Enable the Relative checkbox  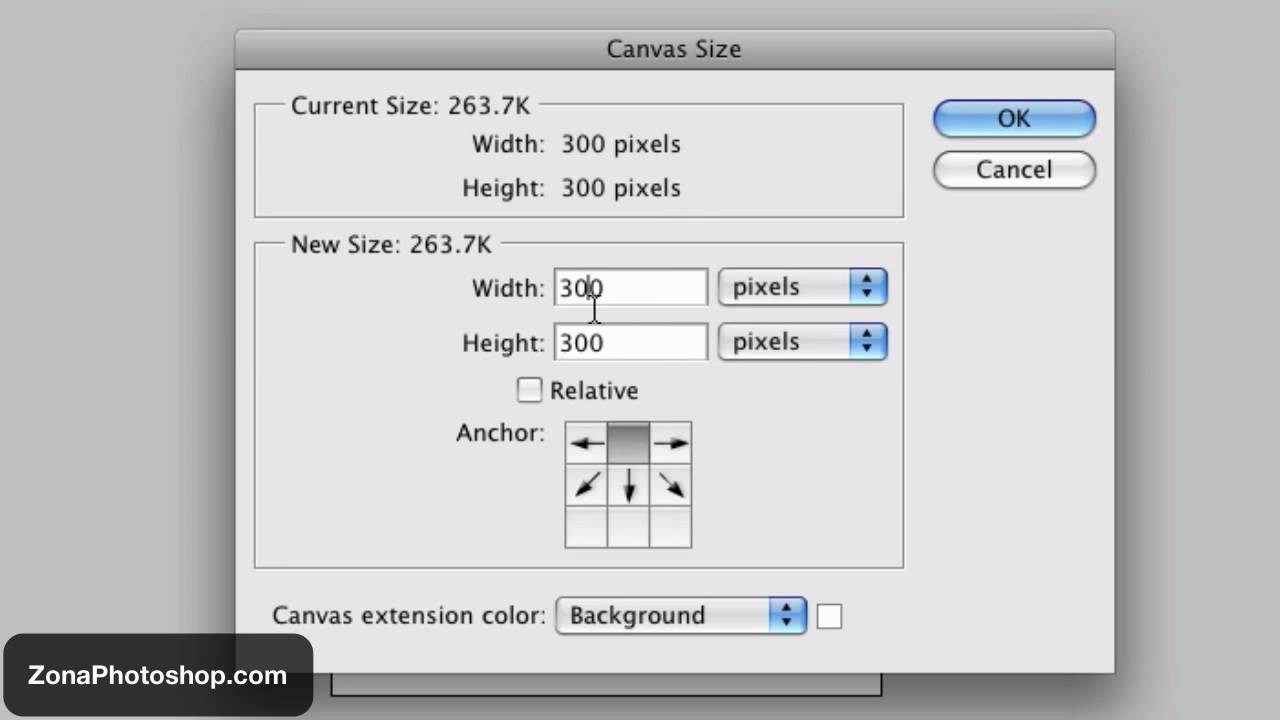pos(529,390)
